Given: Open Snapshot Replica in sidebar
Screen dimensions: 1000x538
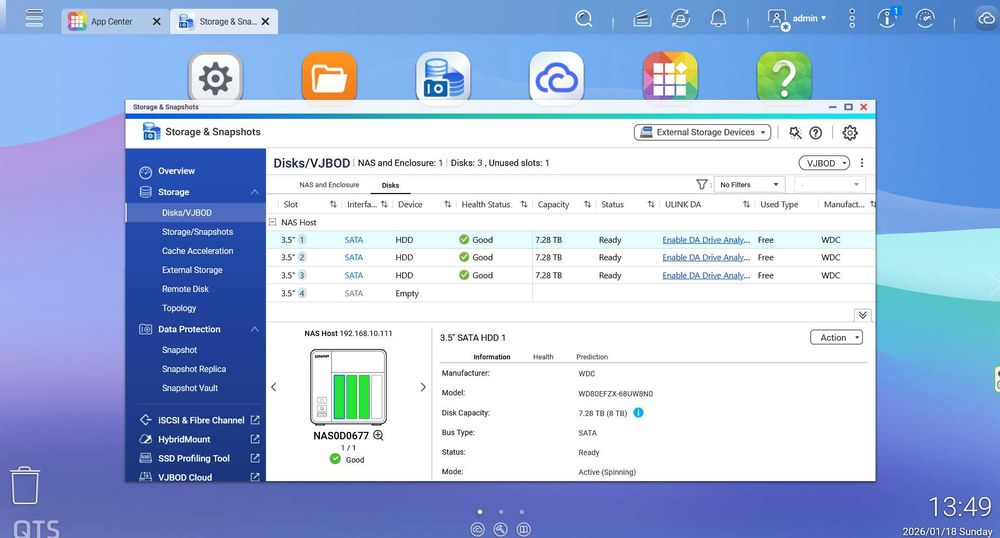Looking at the screenshot, I should tap(196, 369).
